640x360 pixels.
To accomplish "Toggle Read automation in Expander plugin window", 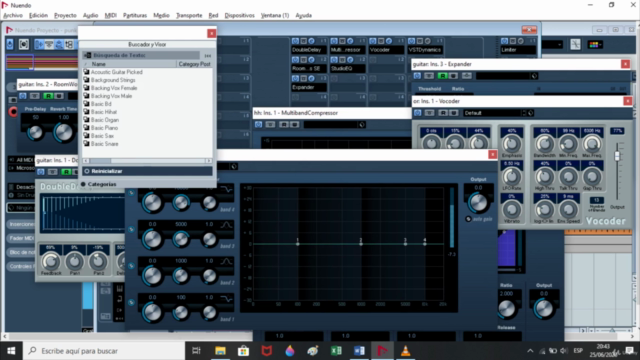I will pyautogui.click(x=442, y=76).
